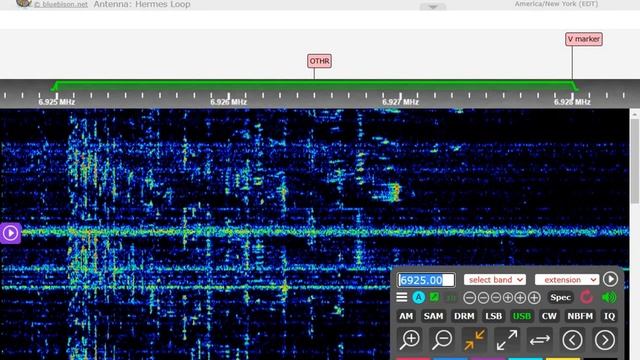This screenshot has height=360, width=640.
Task: Click the smallest frequency step-down minus button
Action: click(496, 298)
